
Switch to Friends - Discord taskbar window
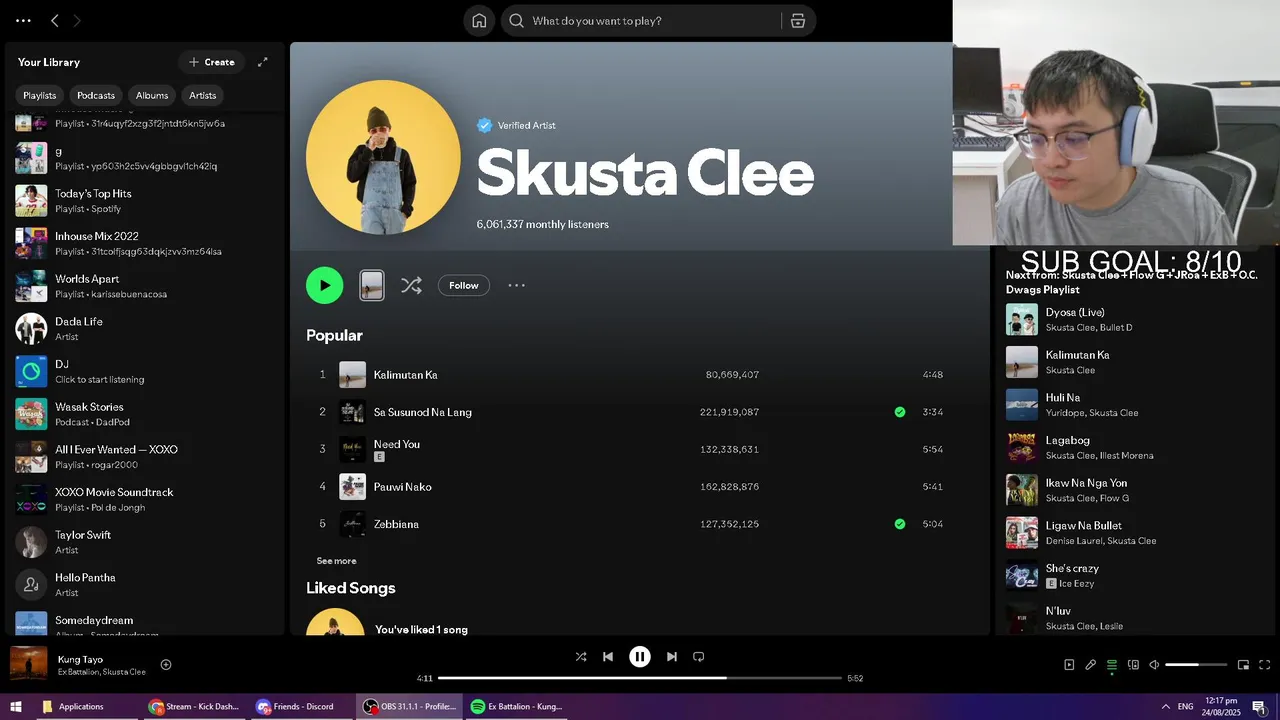pos(300,707)
